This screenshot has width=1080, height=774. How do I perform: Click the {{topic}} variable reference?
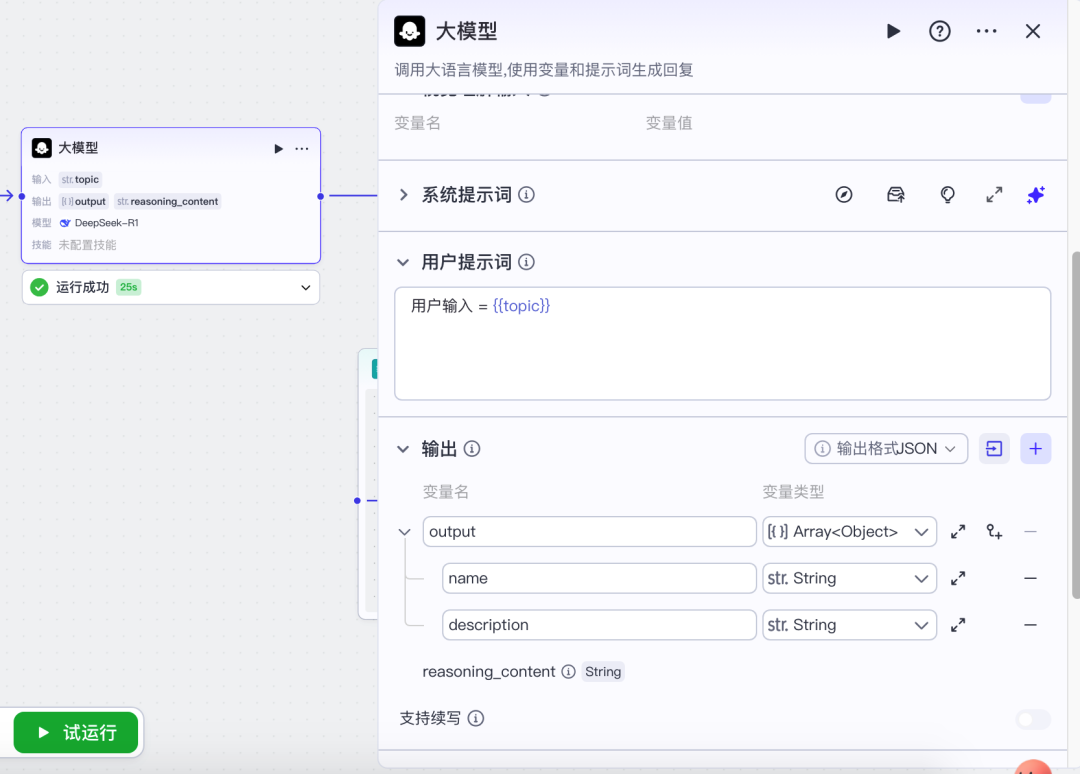pos(521,306)
